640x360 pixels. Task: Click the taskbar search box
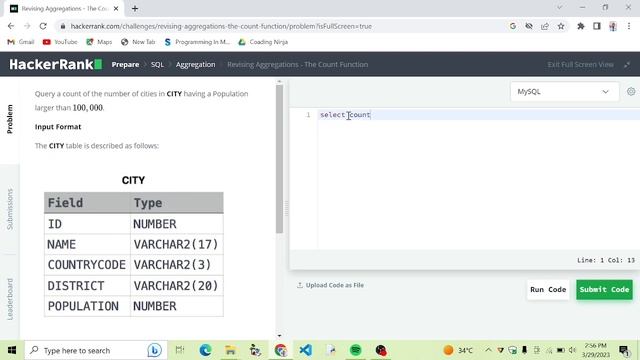pyautogui.click(x=96, y=350)
